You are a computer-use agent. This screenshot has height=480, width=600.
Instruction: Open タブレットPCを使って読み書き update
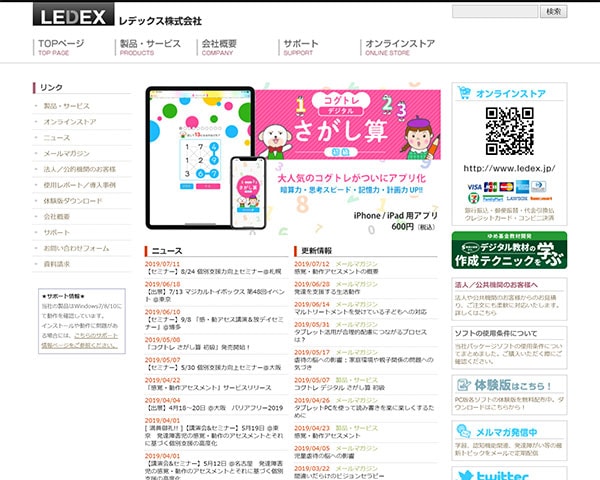(x=364, y=411)
